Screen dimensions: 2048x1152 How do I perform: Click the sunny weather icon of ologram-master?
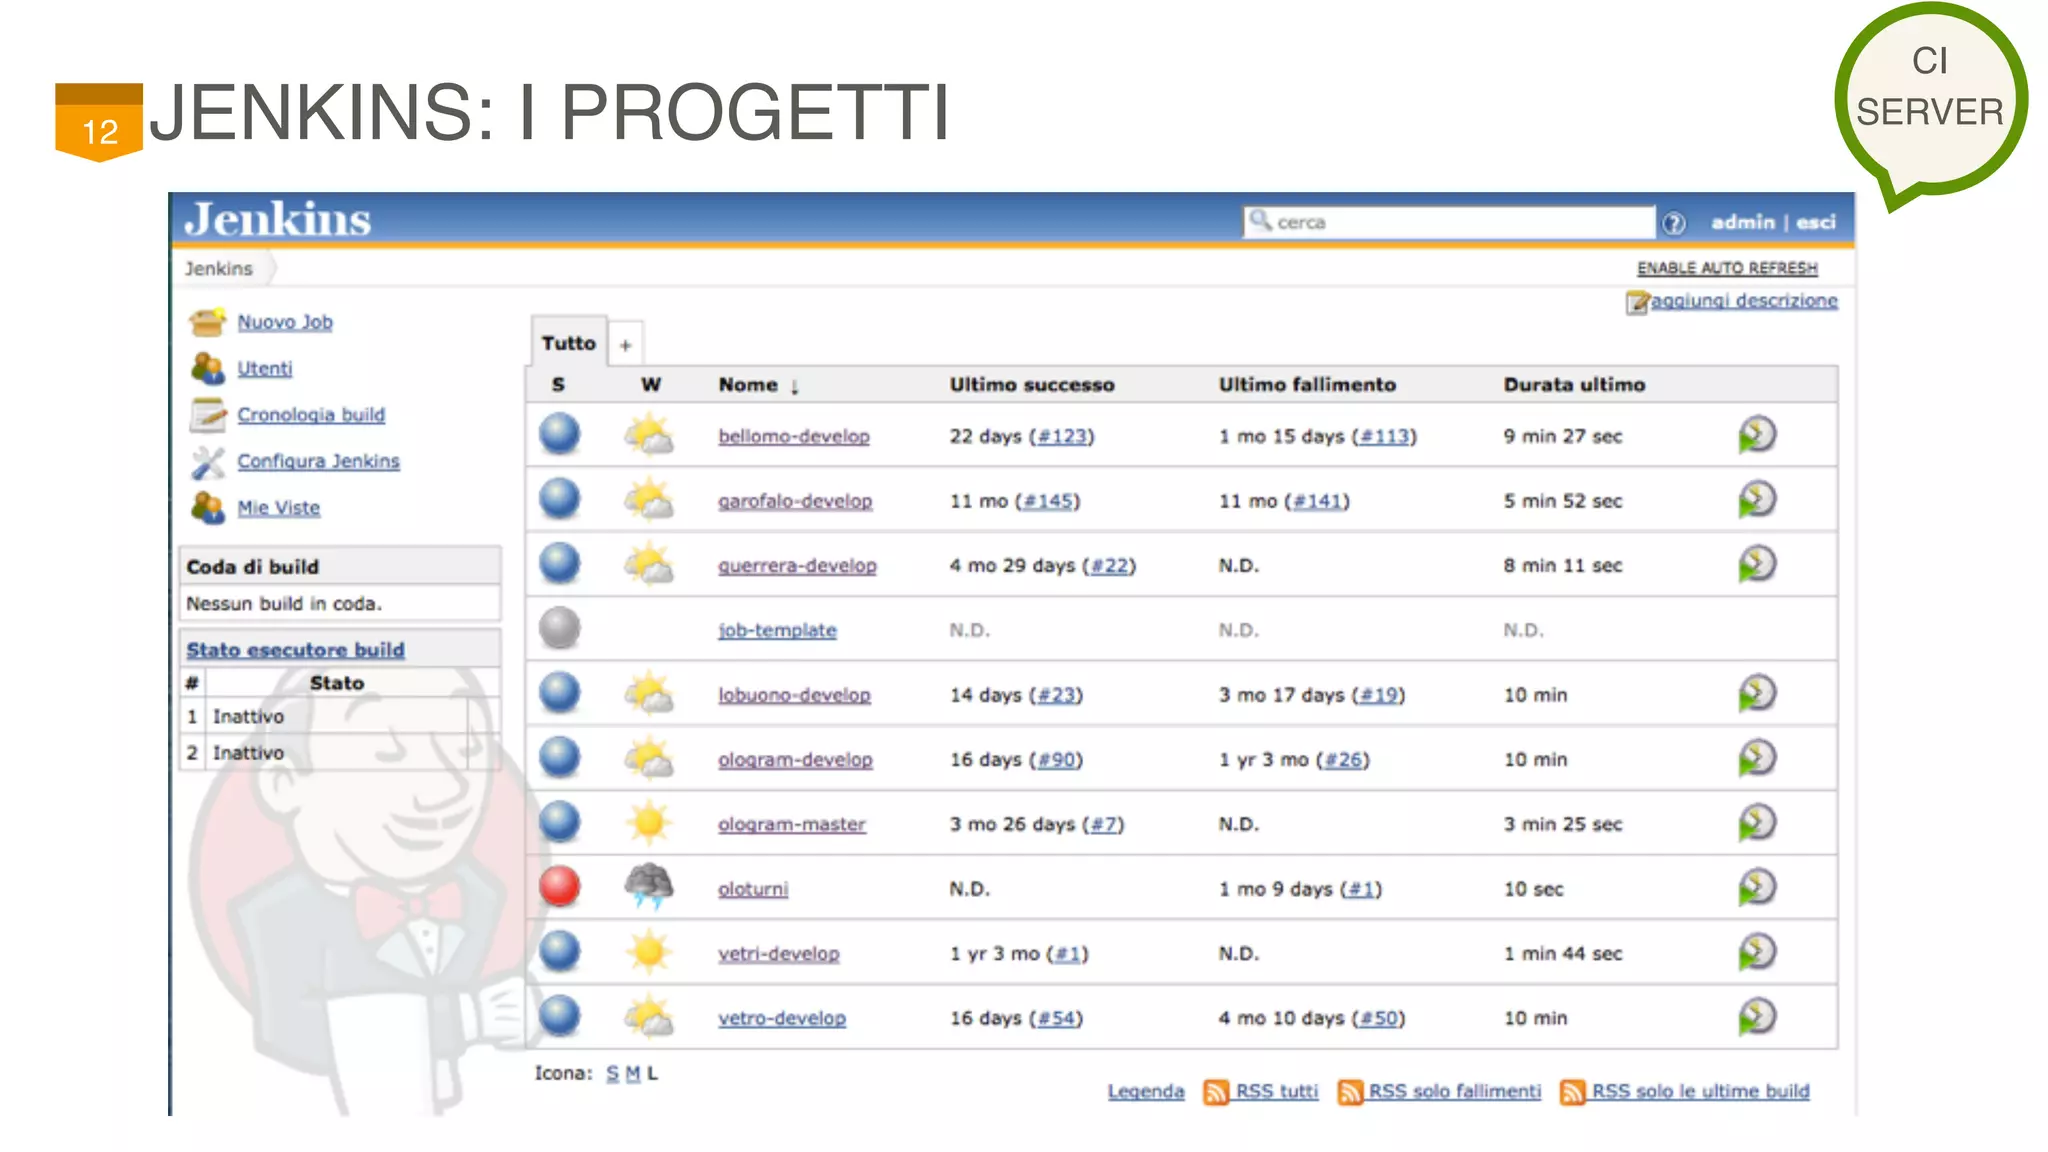pyautogui.click(x=649, y=822)
